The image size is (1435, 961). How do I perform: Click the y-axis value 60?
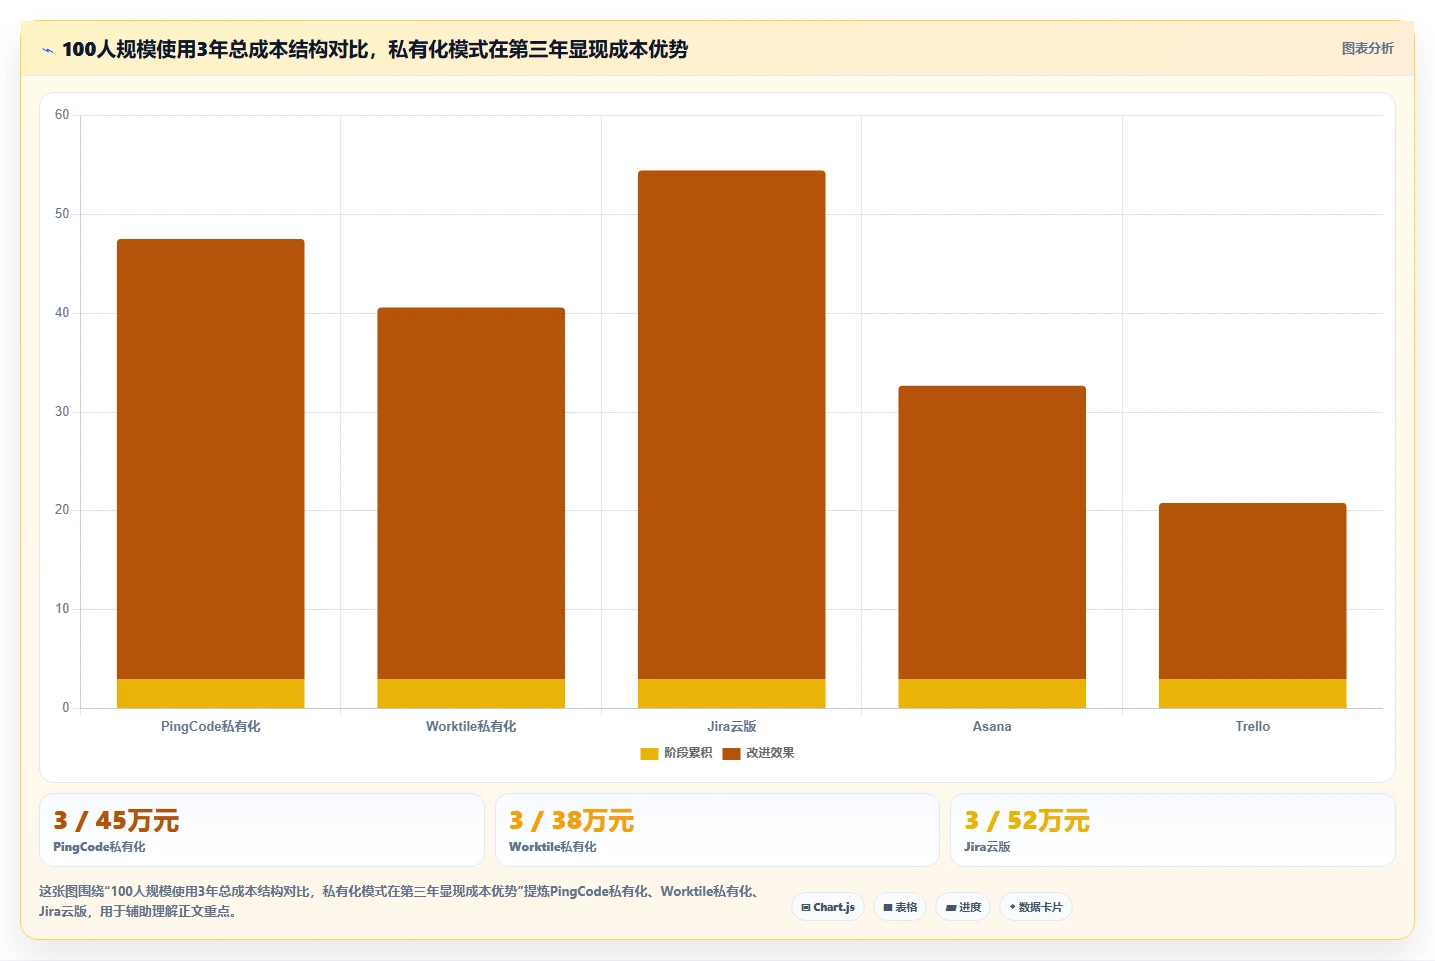62,115
